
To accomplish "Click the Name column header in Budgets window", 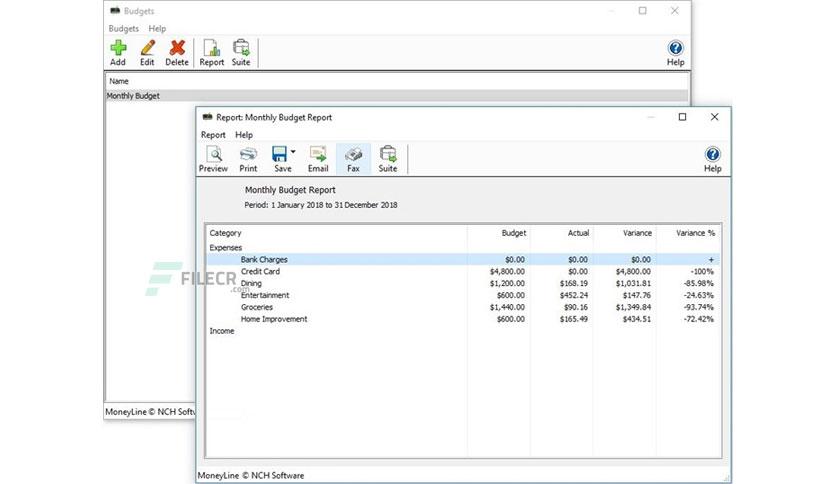I will tap(119, 81).
